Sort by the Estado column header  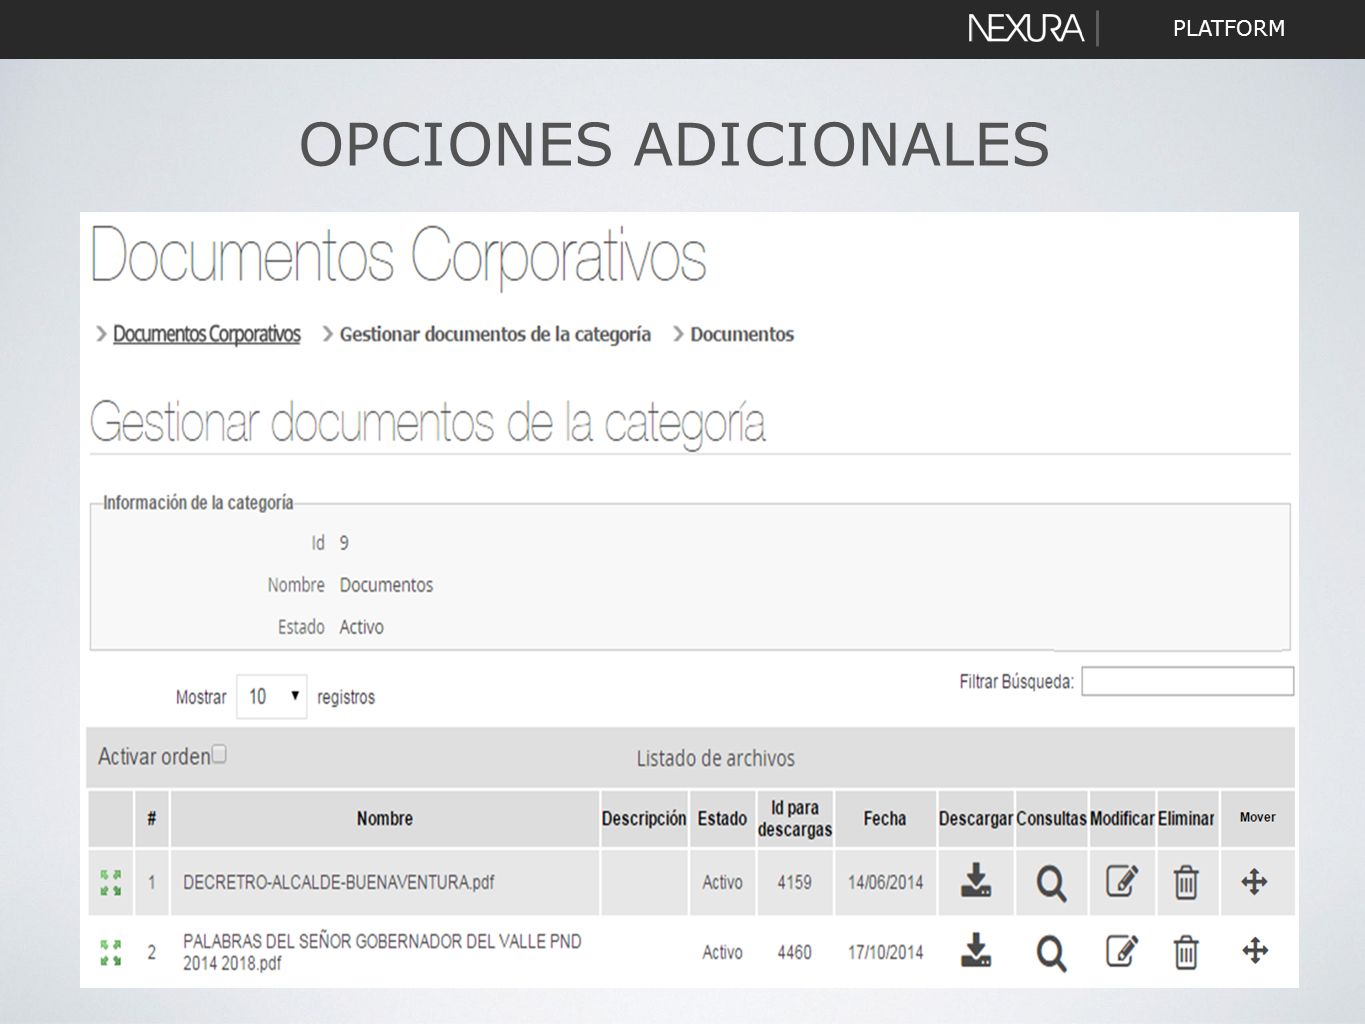[722, 818]
